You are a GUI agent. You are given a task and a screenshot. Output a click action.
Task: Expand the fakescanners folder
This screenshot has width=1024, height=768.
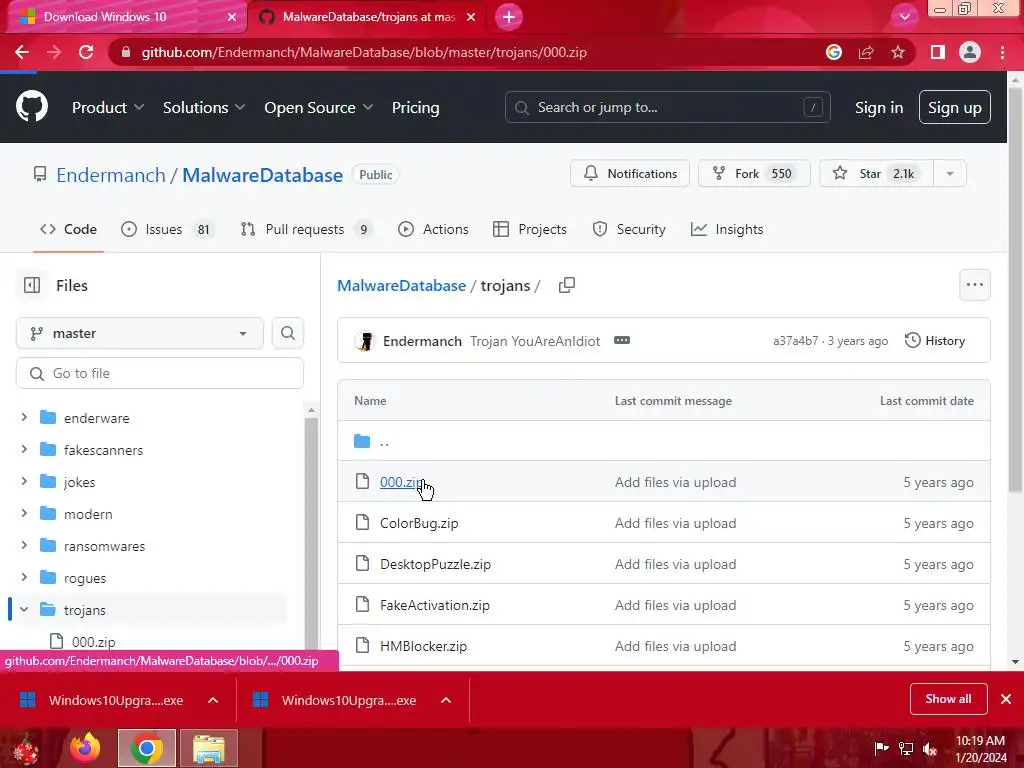coord(24,449)
